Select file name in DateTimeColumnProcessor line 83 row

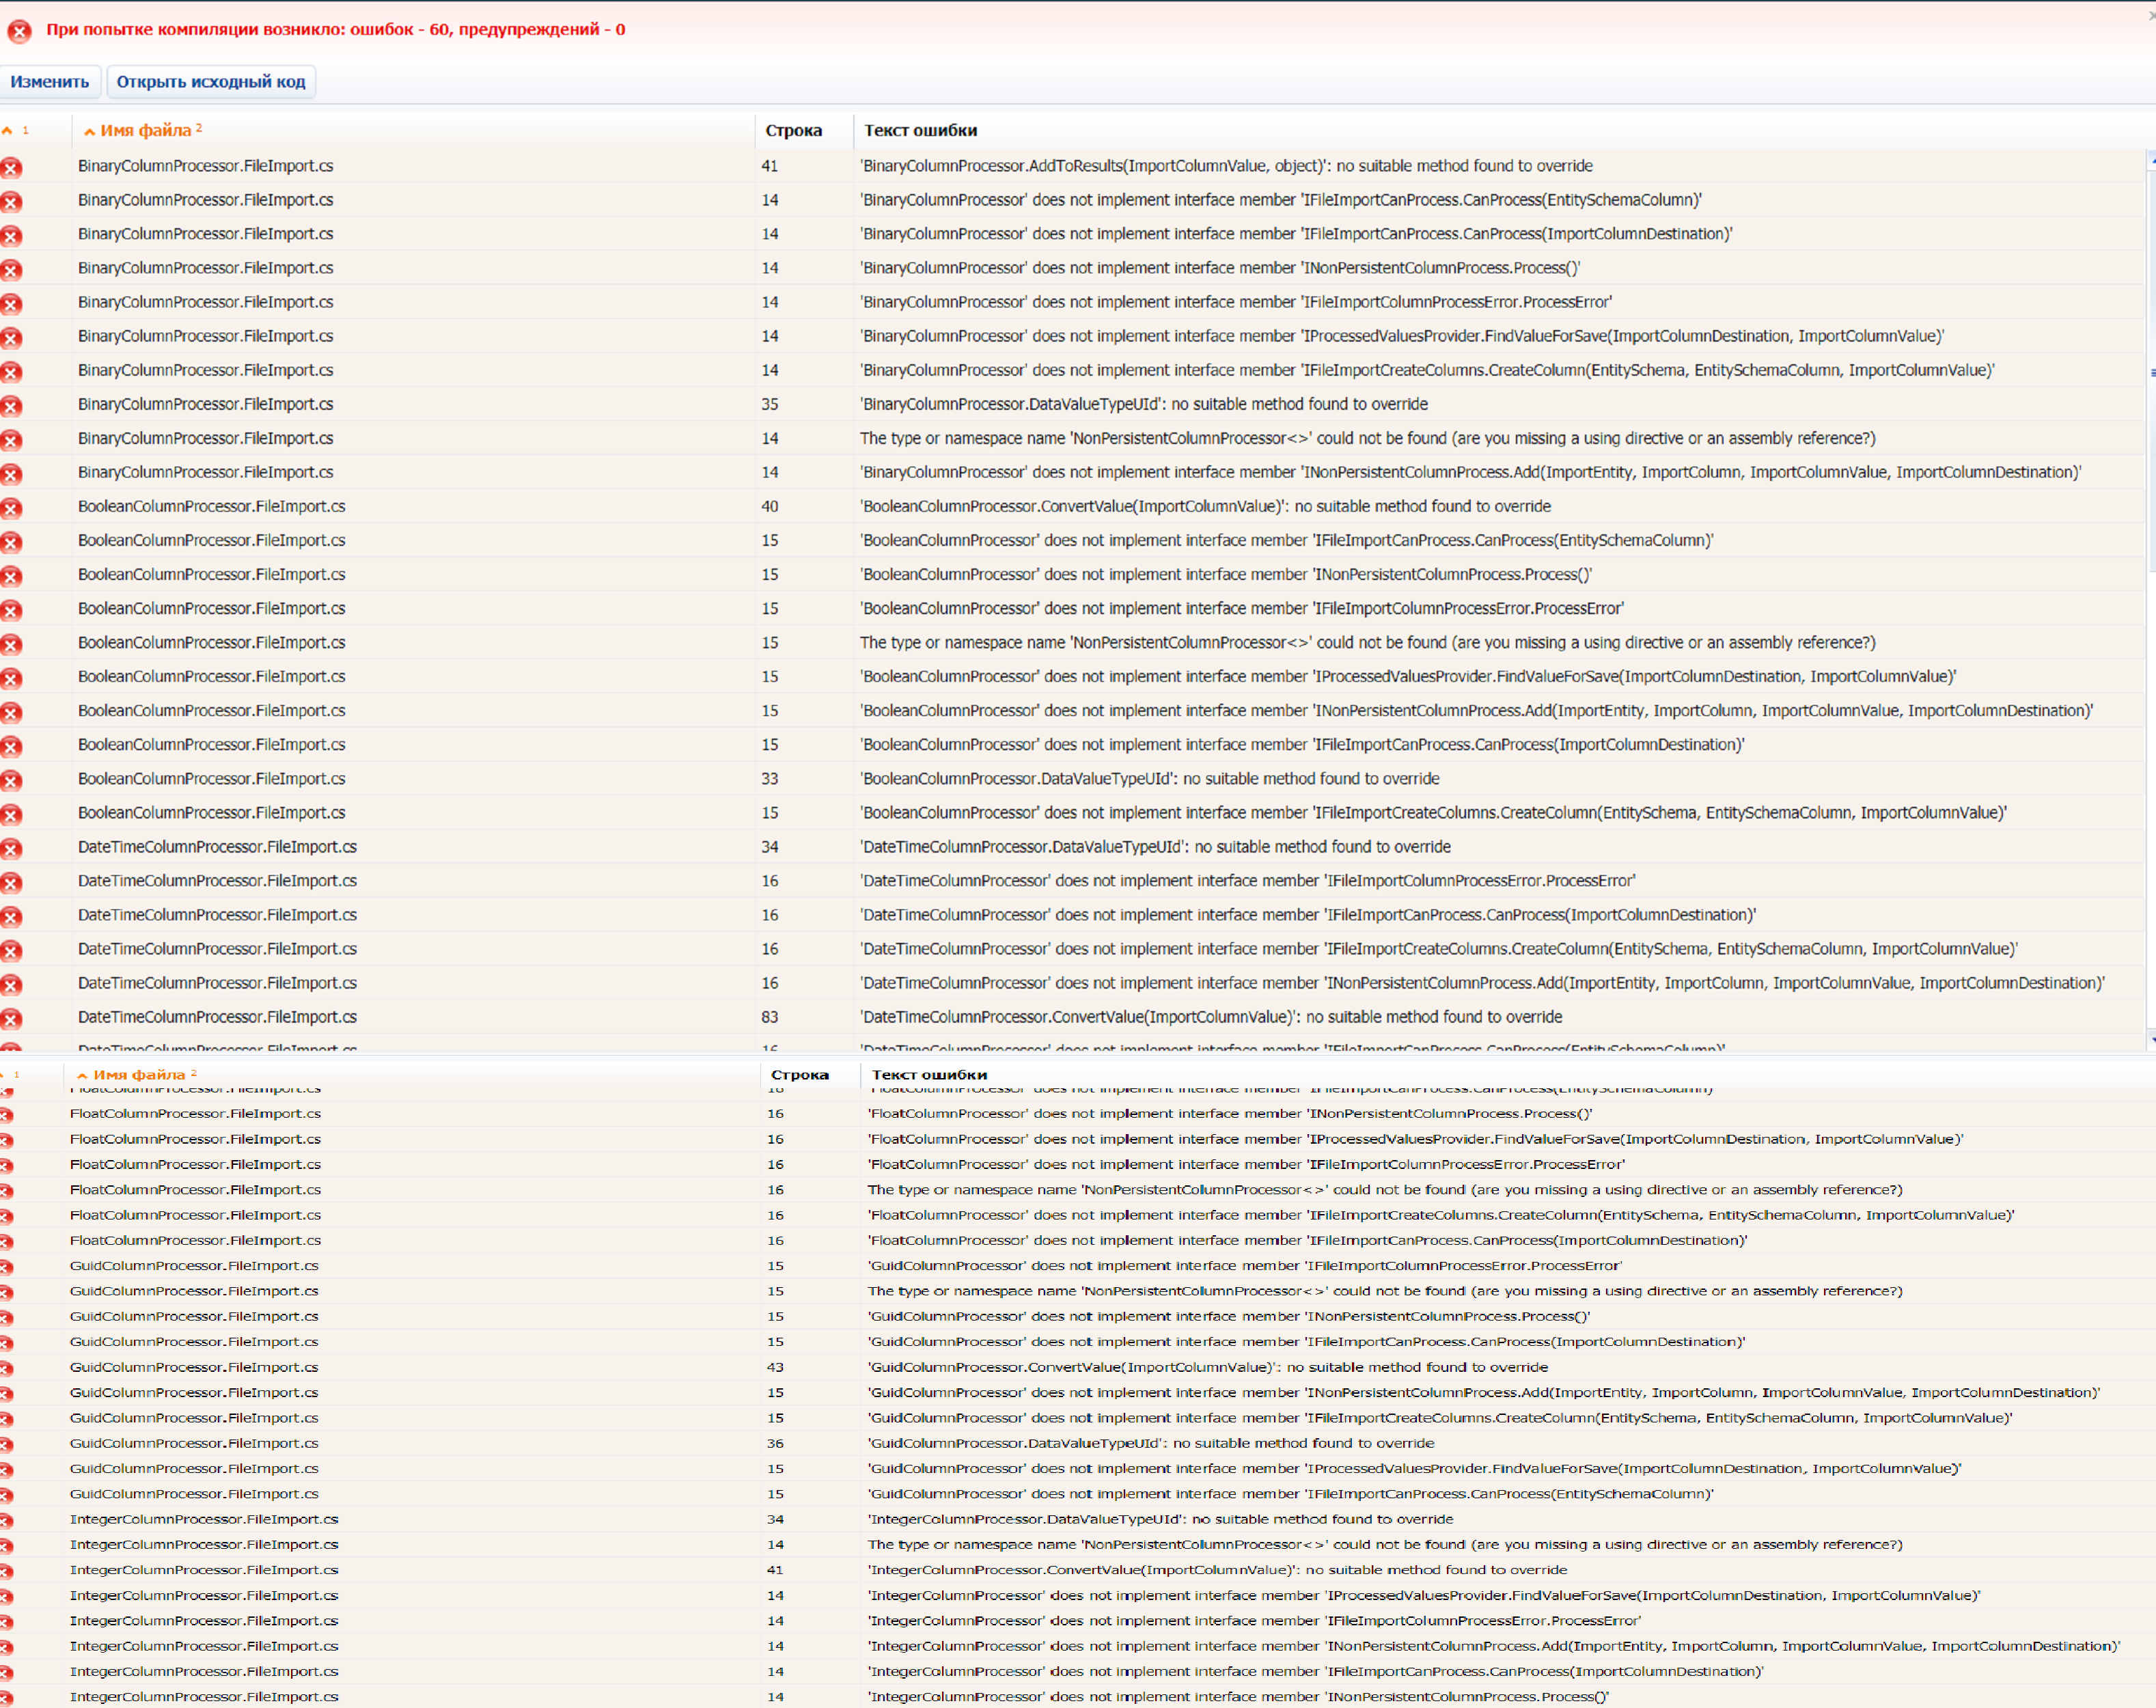(x=217, y=1017)
